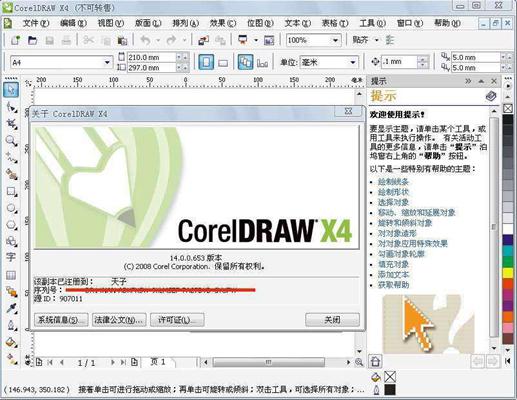Viewport: 517px width, 400px height.
Task: Click the Hints home icon
Action: point(375,361)
